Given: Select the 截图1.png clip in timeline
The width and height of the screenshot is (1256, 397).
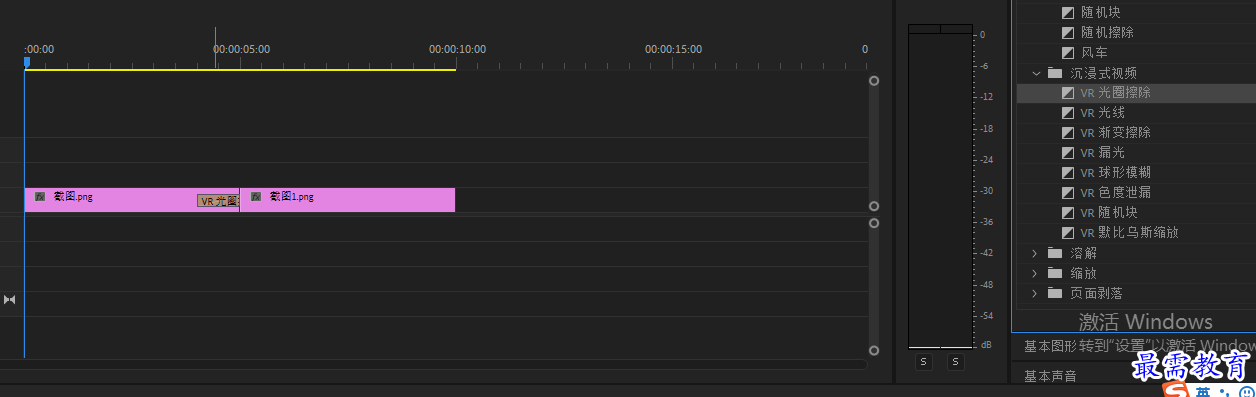Looking at the screenshot, I should 347,199.
